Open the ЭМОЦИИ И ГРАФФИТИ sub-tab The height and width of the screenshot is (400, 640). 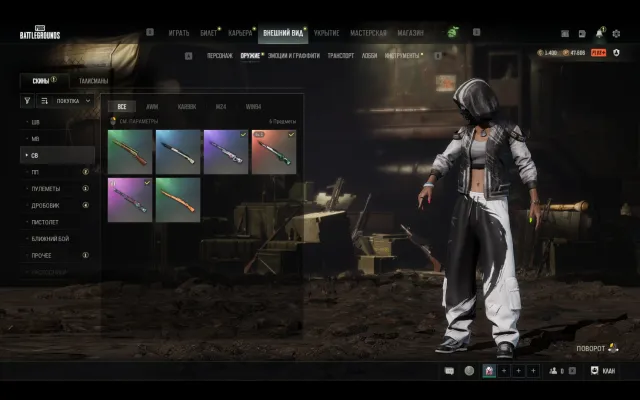(x=294, y=56)
